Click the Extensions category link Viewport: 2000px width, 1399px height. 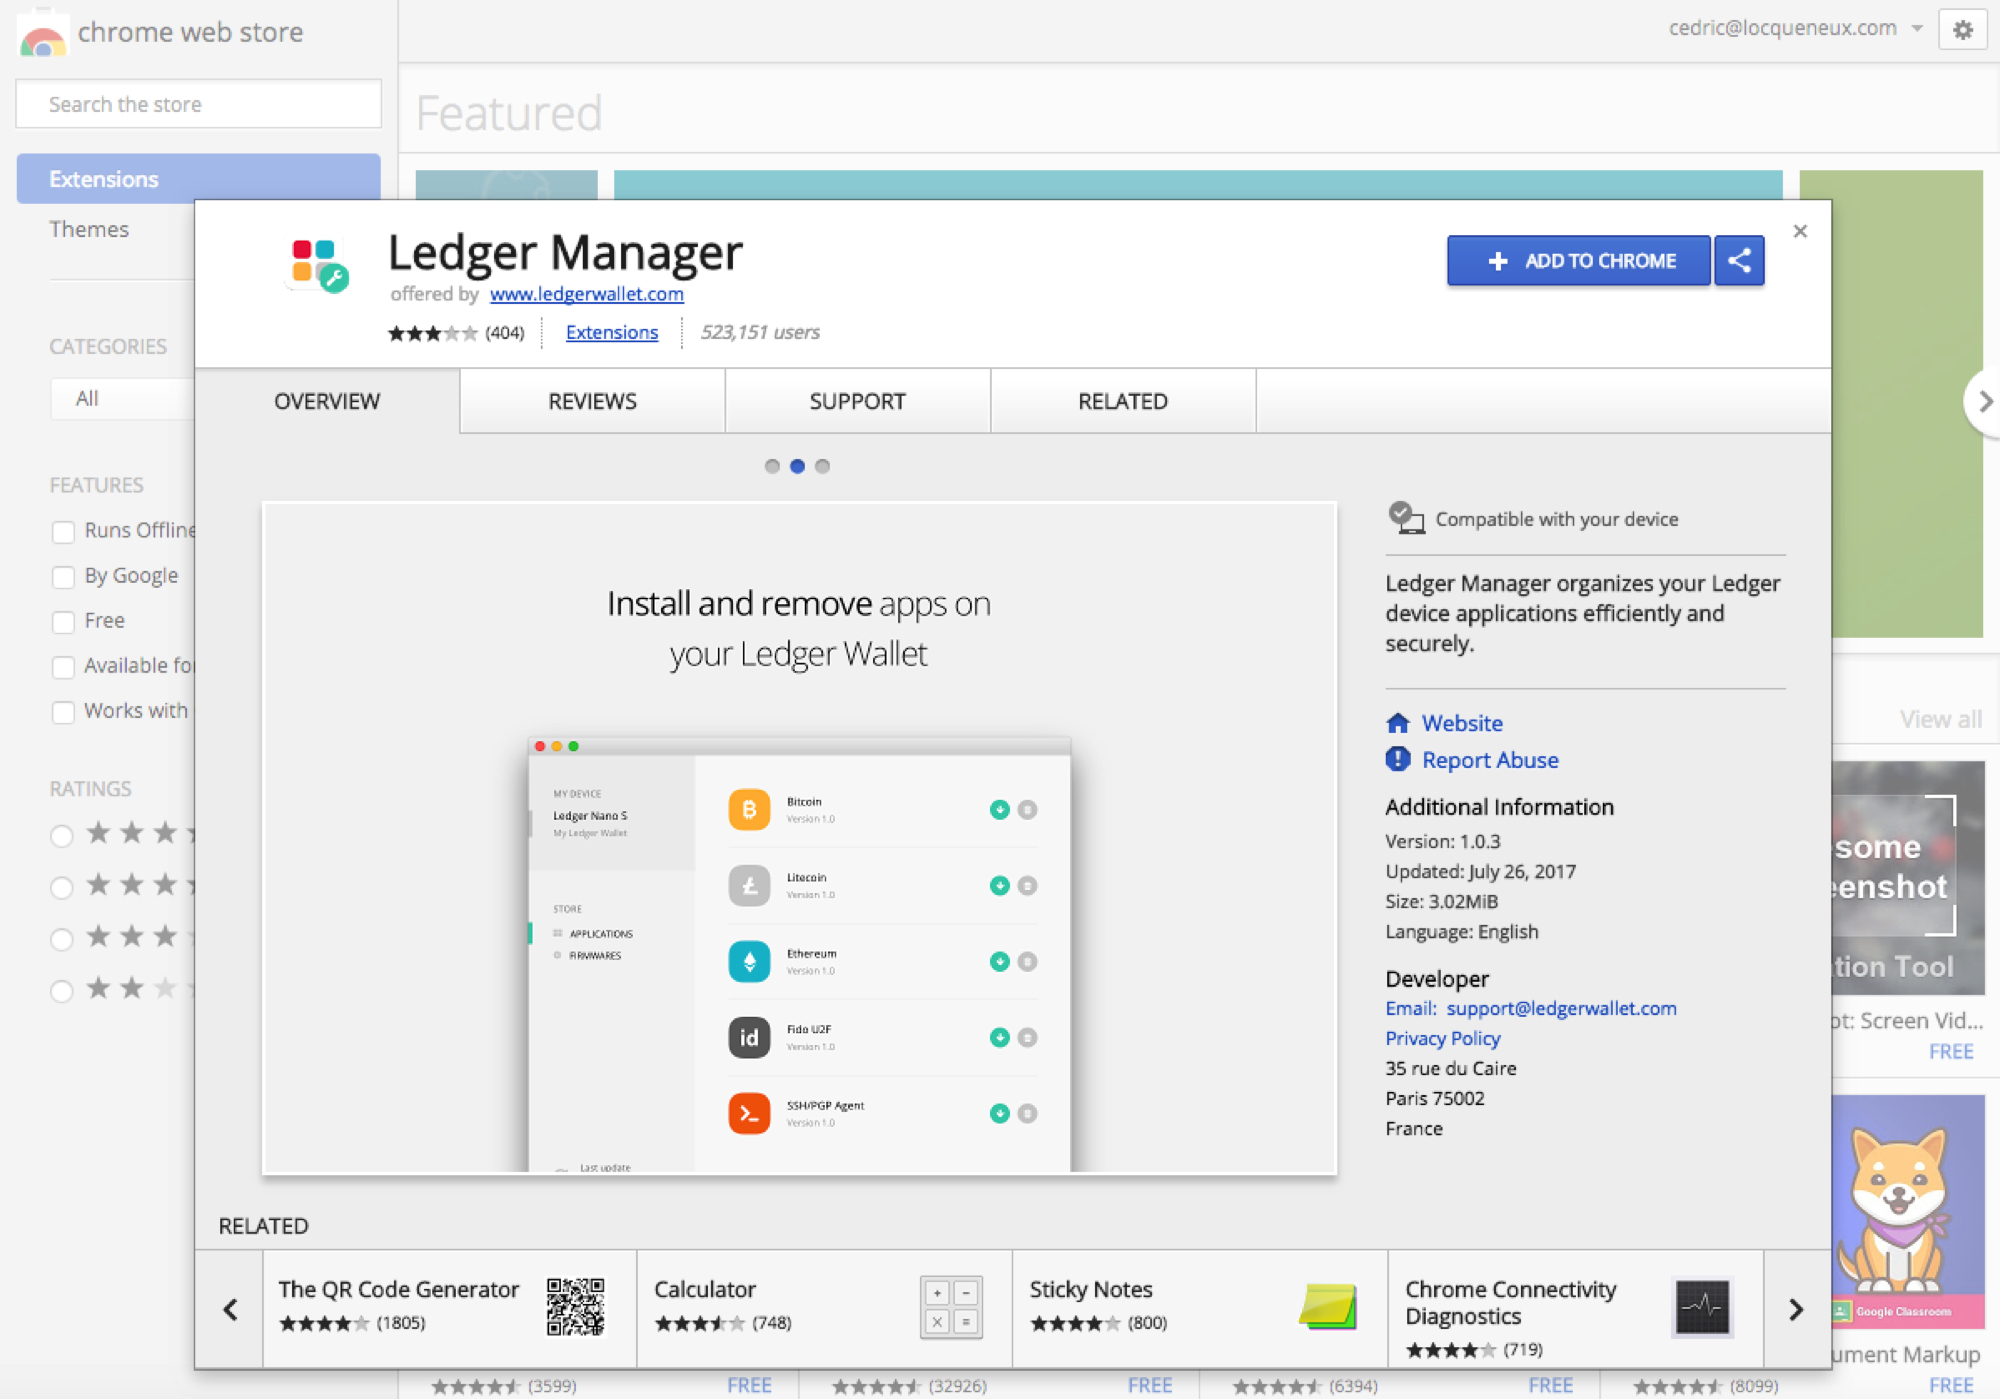coord(612,332)
